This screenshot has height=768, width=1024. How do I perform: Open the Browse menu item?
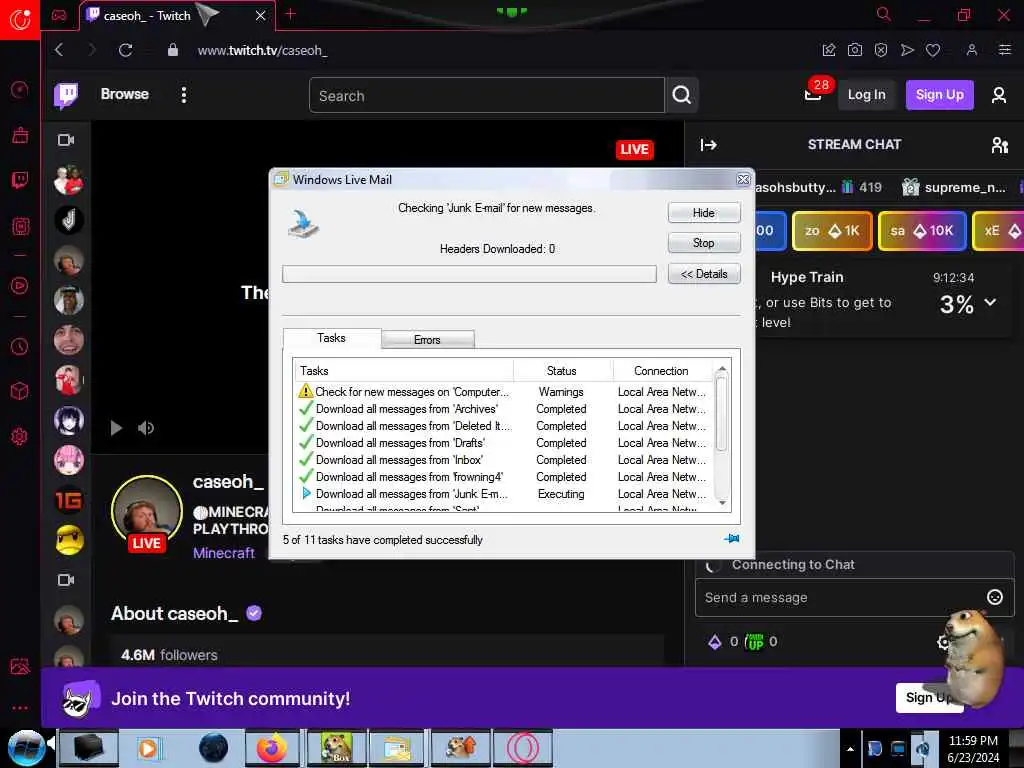[x=125, y=95]
